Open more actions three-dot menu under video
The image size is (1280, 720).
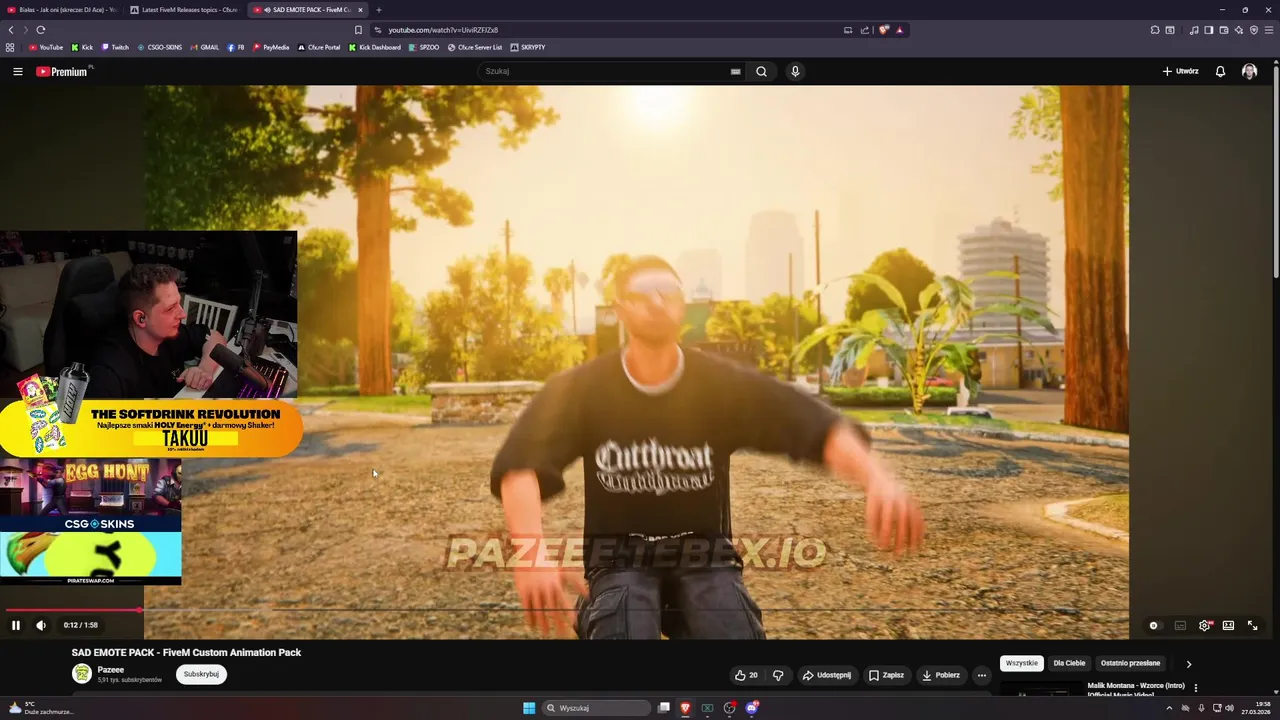click(981, 675)
